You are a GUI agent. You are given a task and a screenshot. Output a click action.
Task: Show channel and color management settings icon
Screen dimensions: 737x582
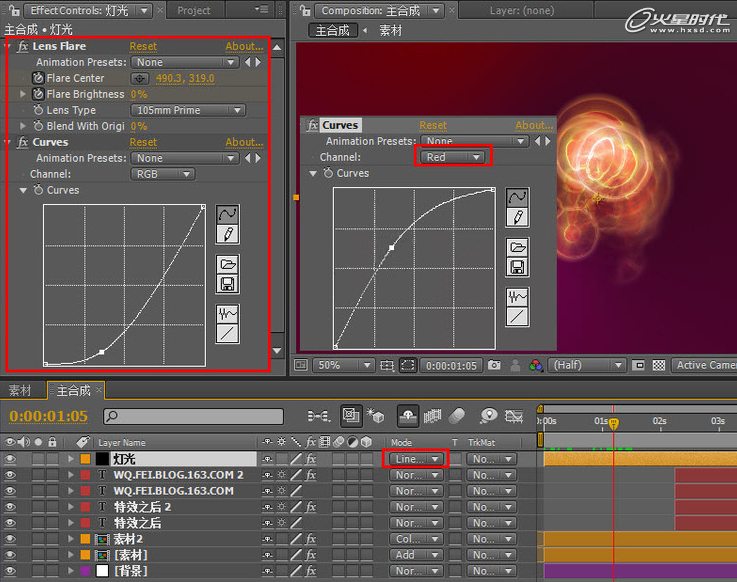[535, 365]
